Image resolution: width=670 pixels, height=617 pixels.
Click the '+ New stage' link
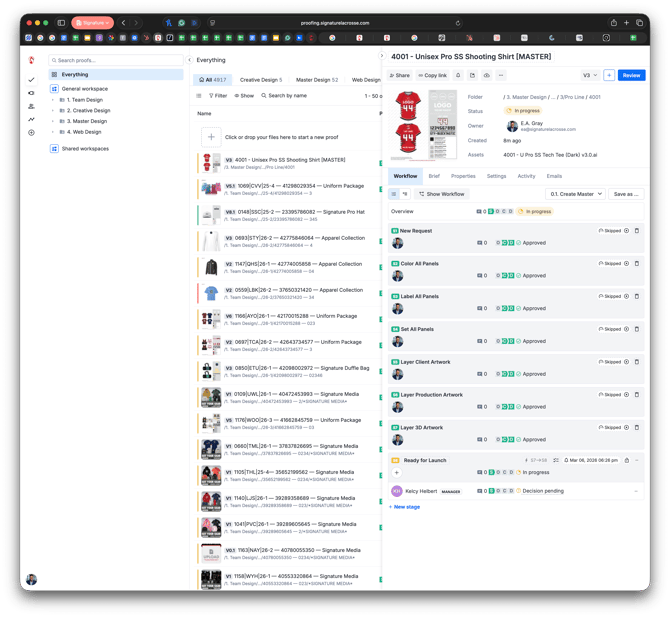[x=406, y=507]
